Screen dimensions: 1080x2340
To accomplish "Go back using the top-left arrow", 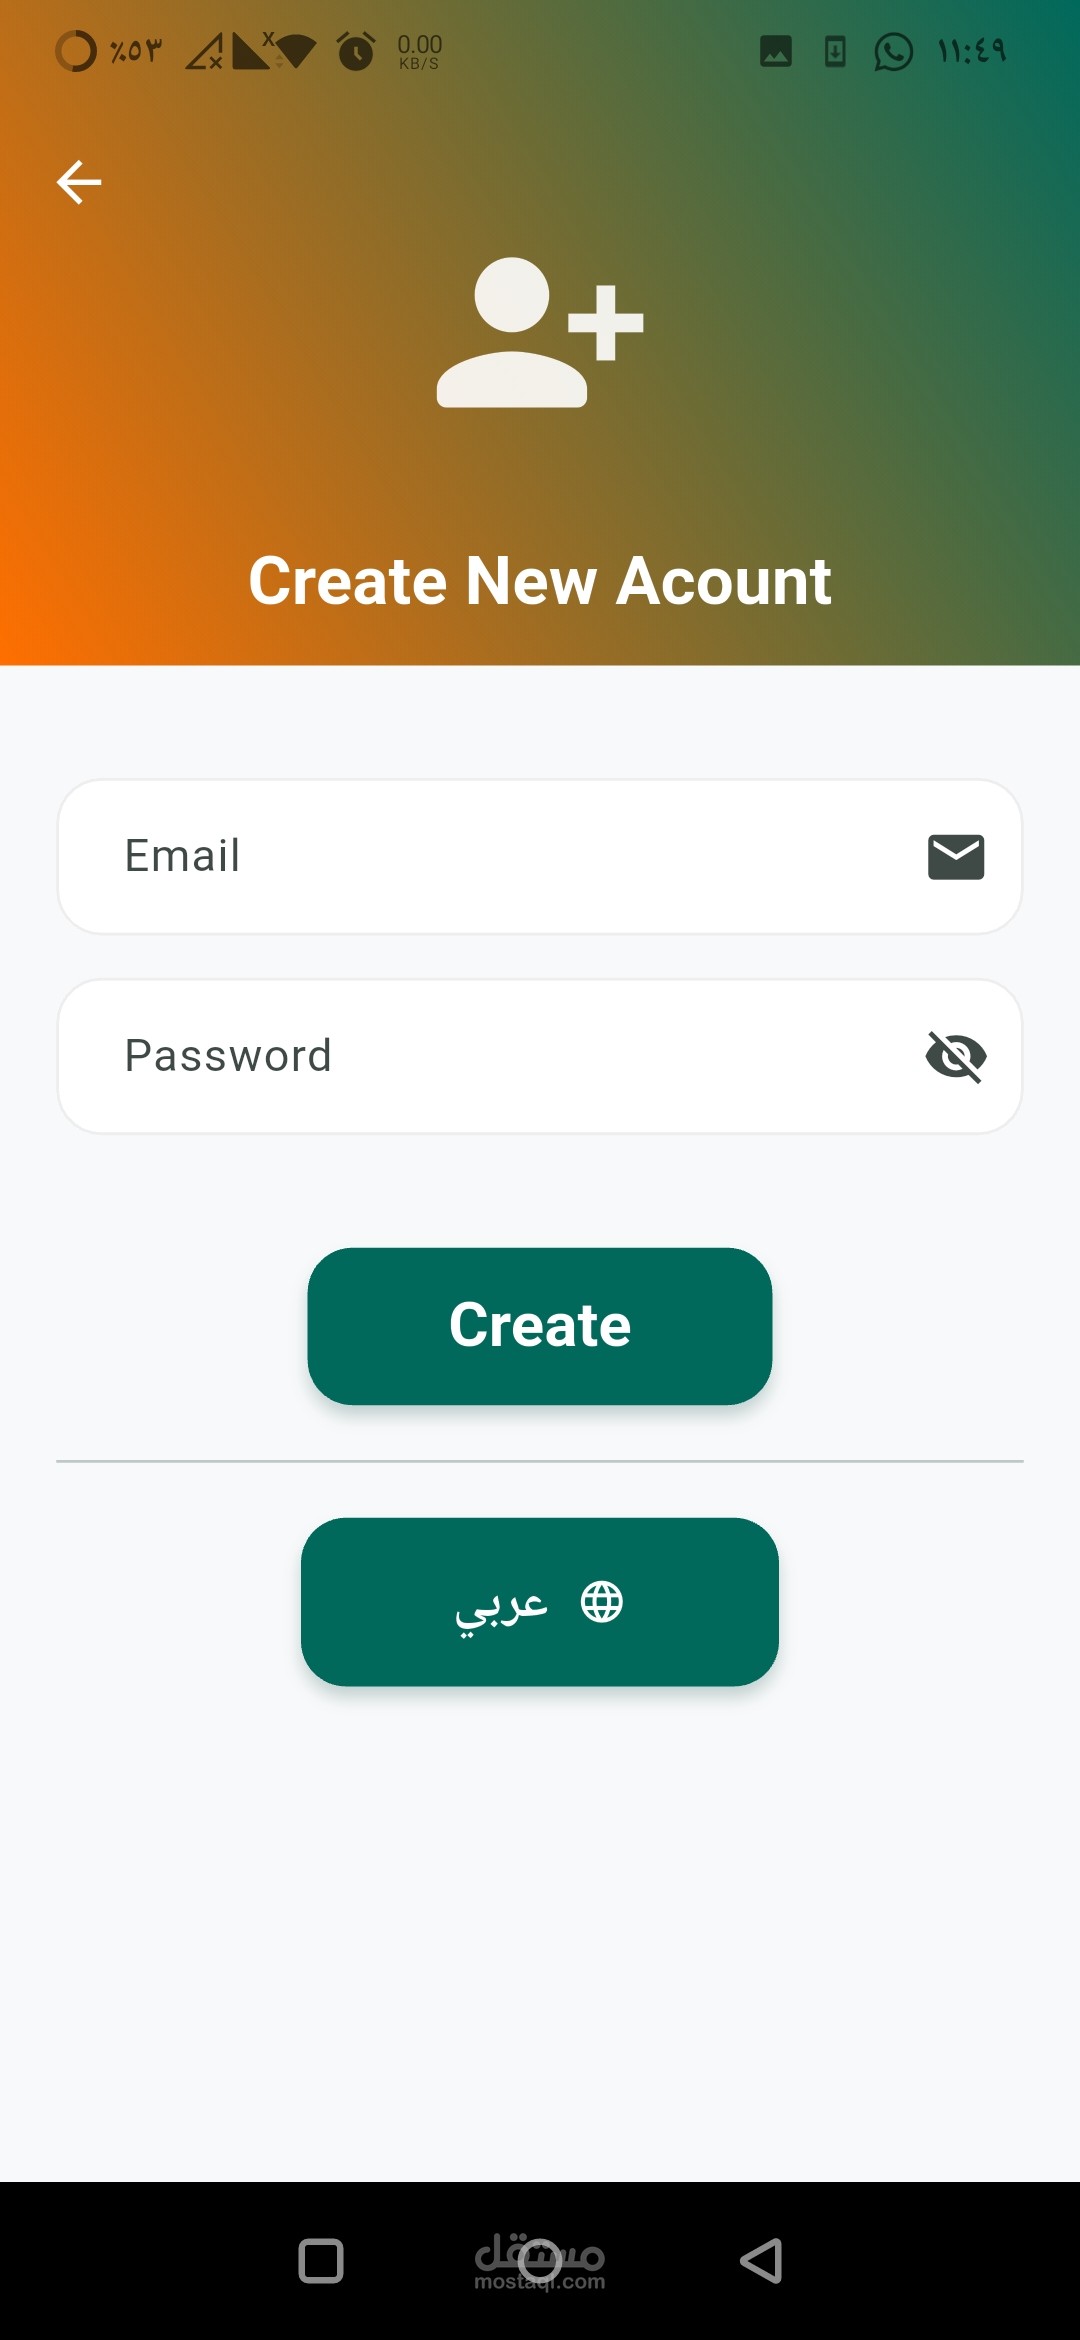I will pos(79,182).
